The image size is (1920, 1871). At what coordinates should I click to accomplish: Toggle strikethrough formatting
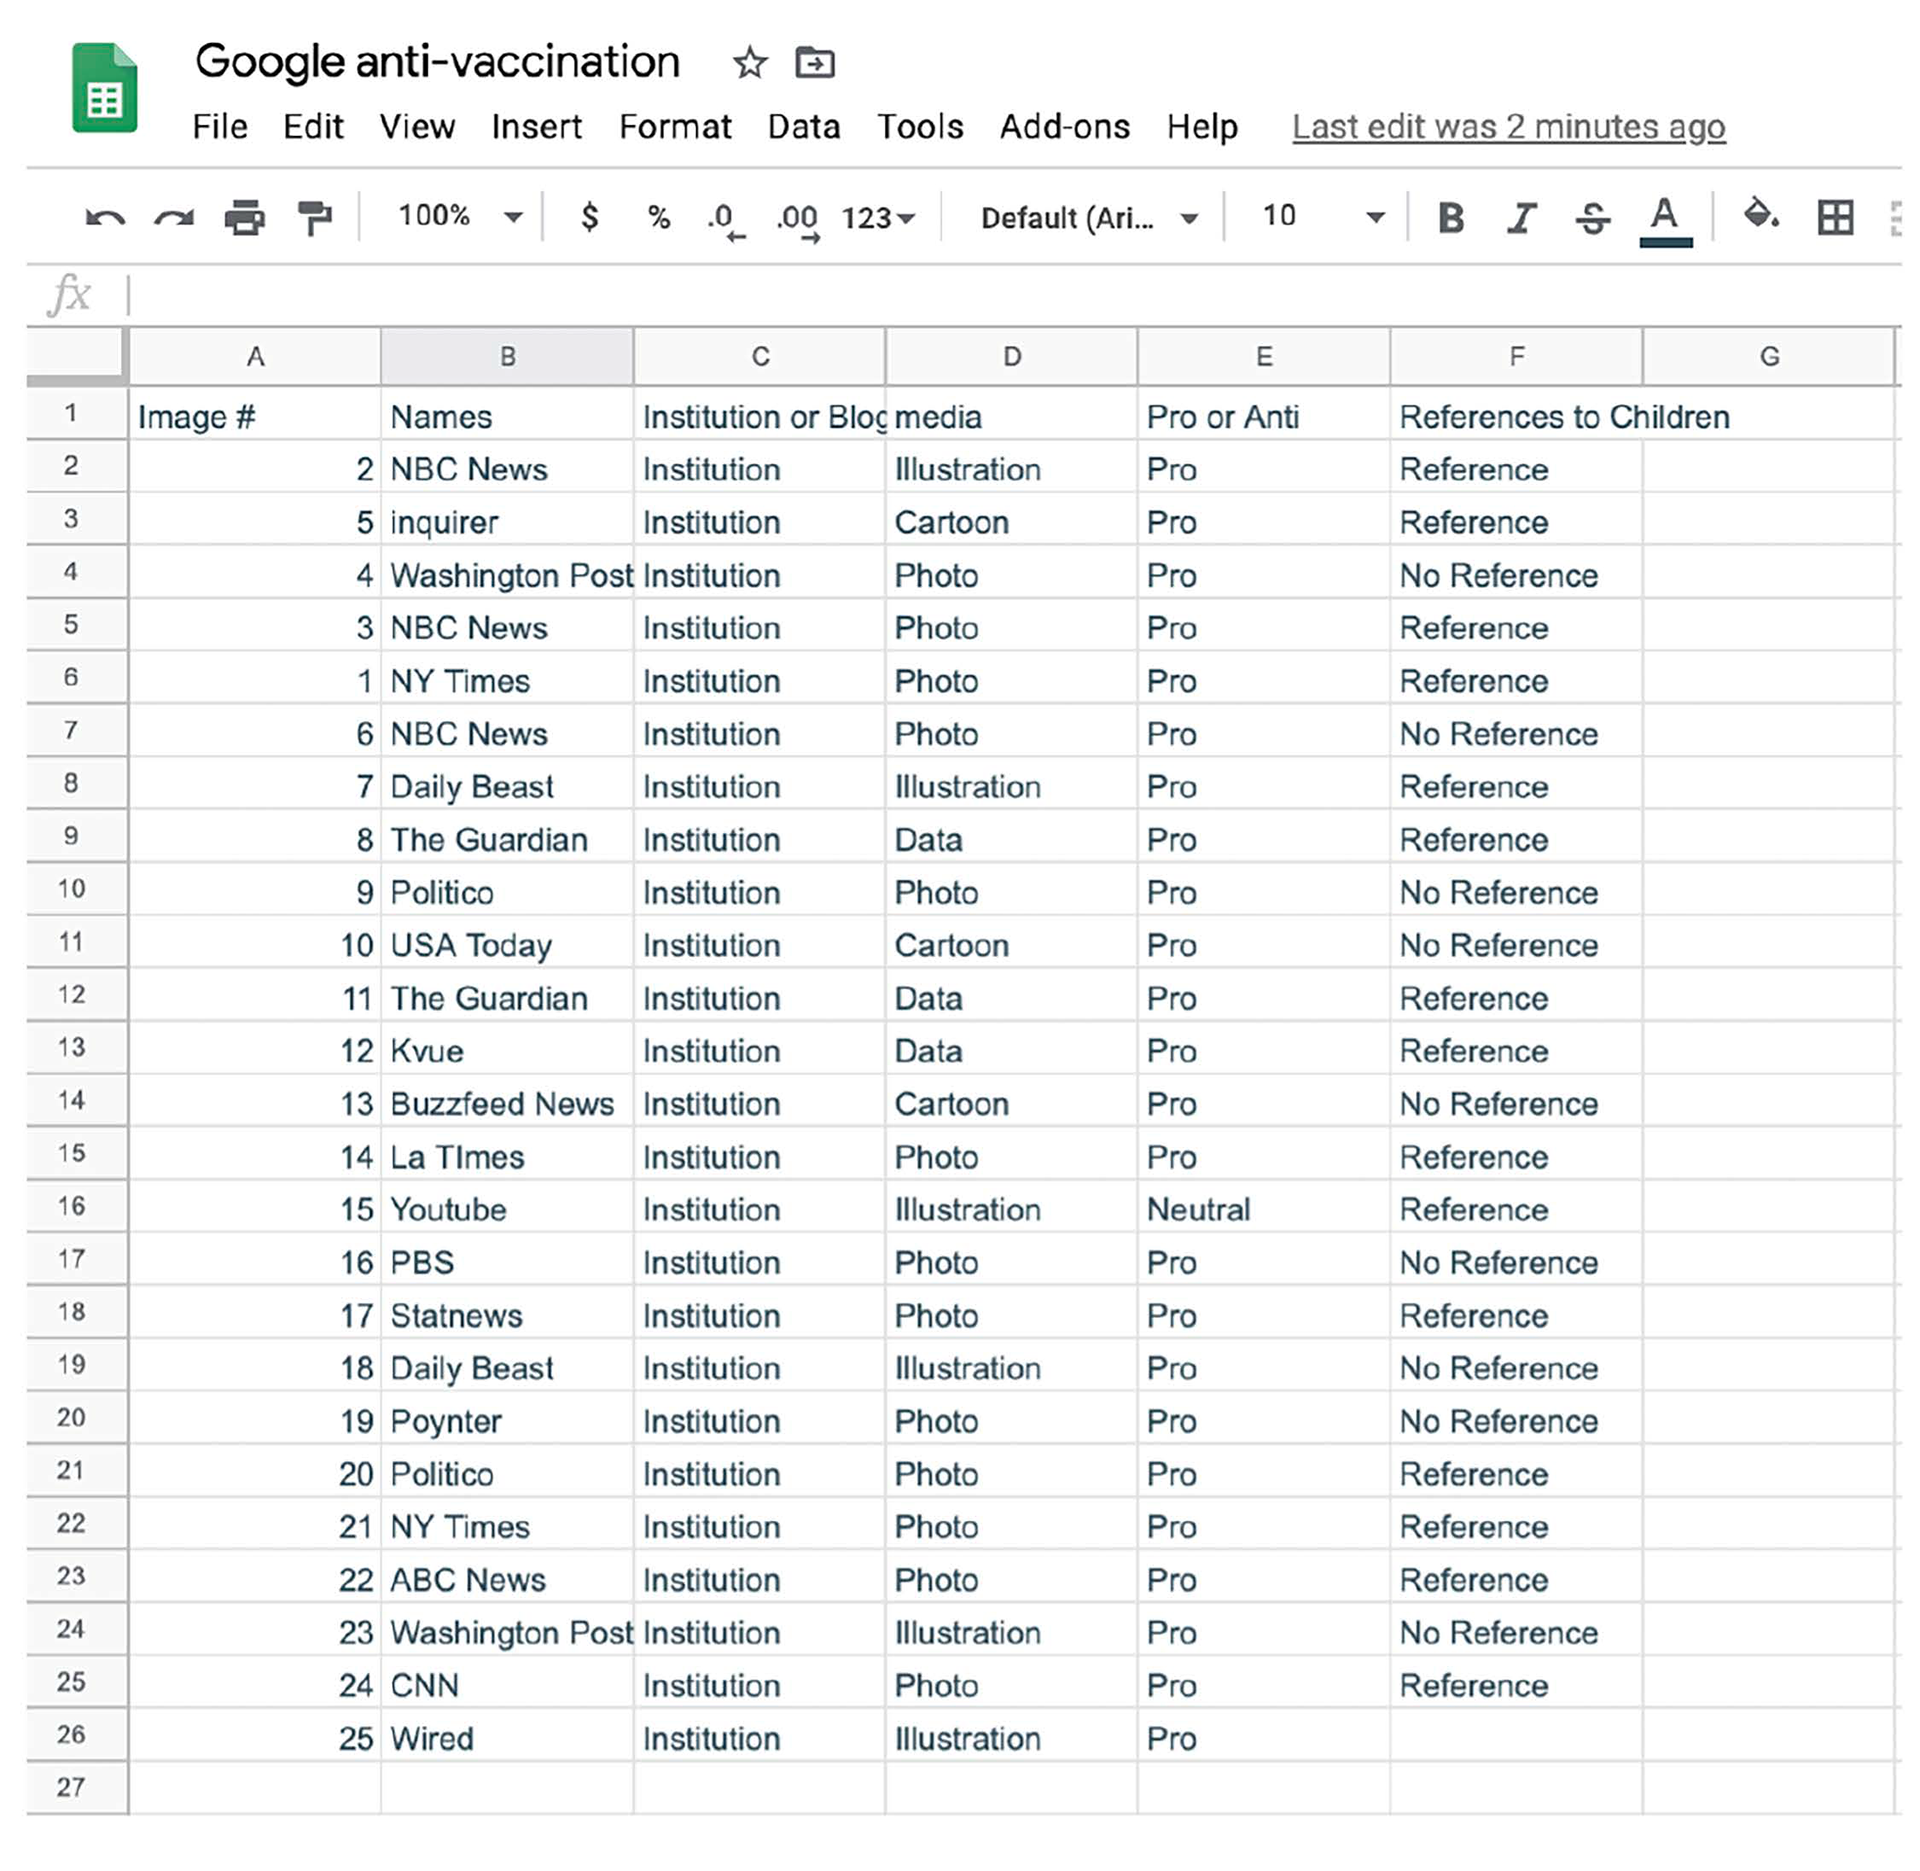(x=1592, y=217)
